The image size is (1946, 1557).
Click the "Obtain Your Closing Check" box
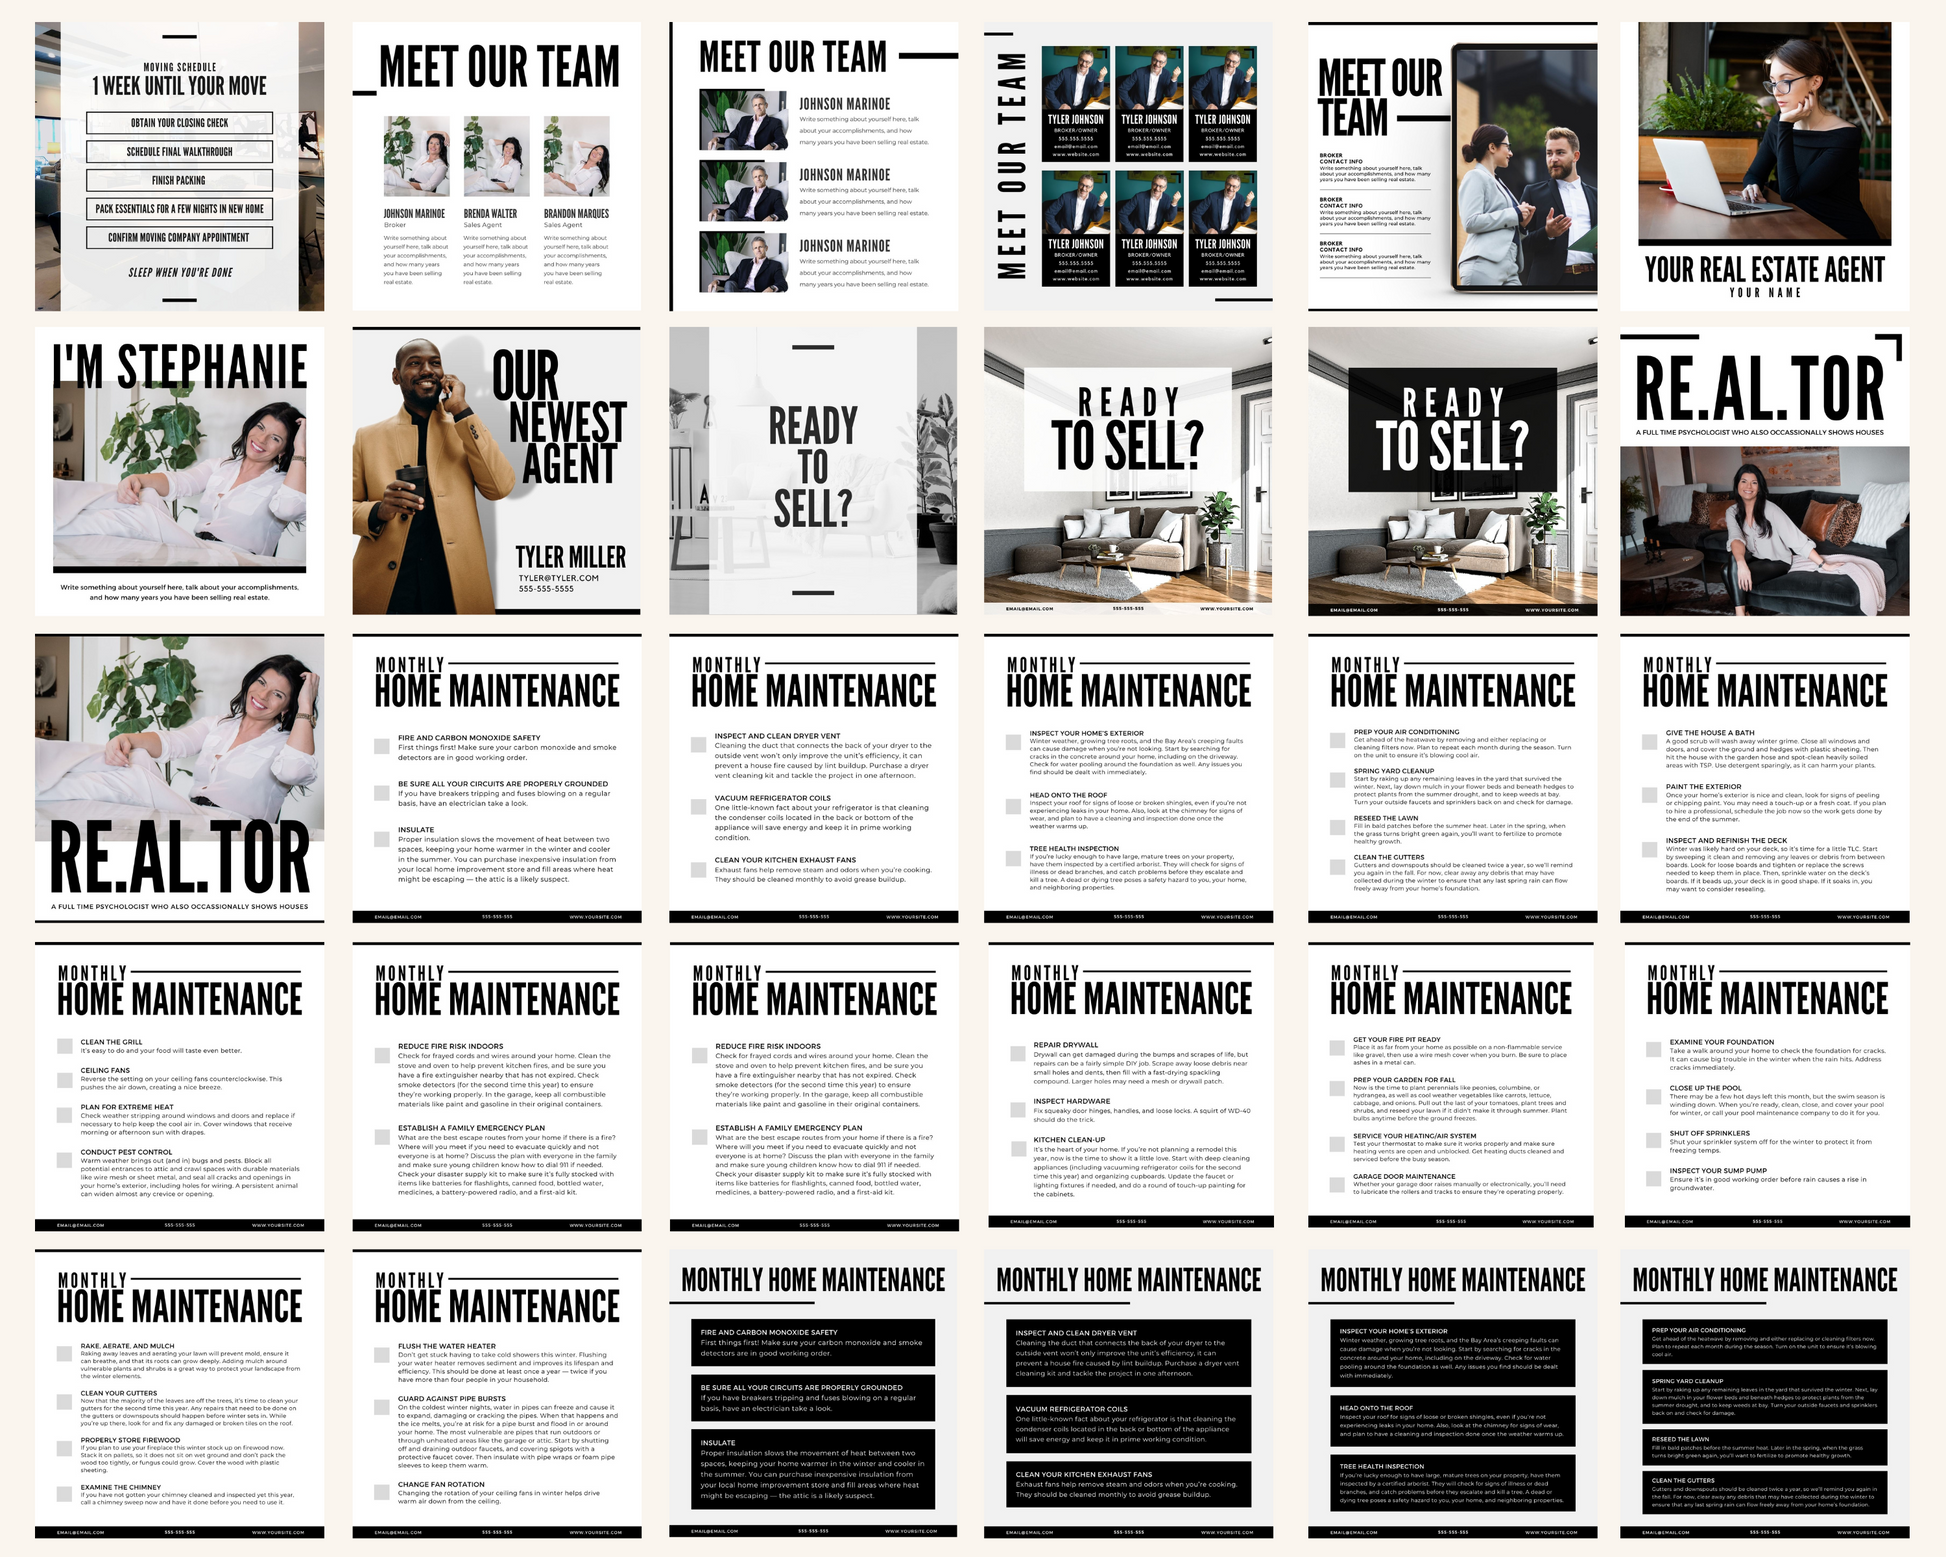pos(179,123)
